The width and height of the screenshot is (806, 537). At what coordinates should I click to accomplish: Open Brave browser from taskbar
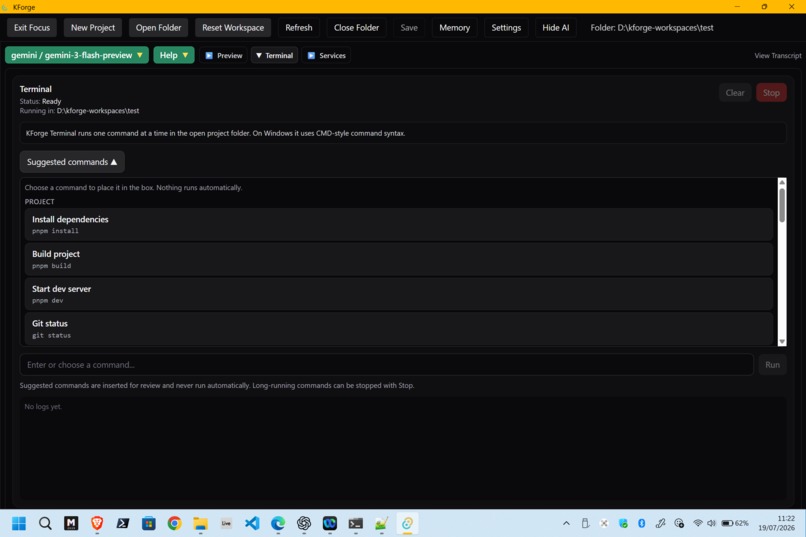pyautogui.click(x=97, y=523)
